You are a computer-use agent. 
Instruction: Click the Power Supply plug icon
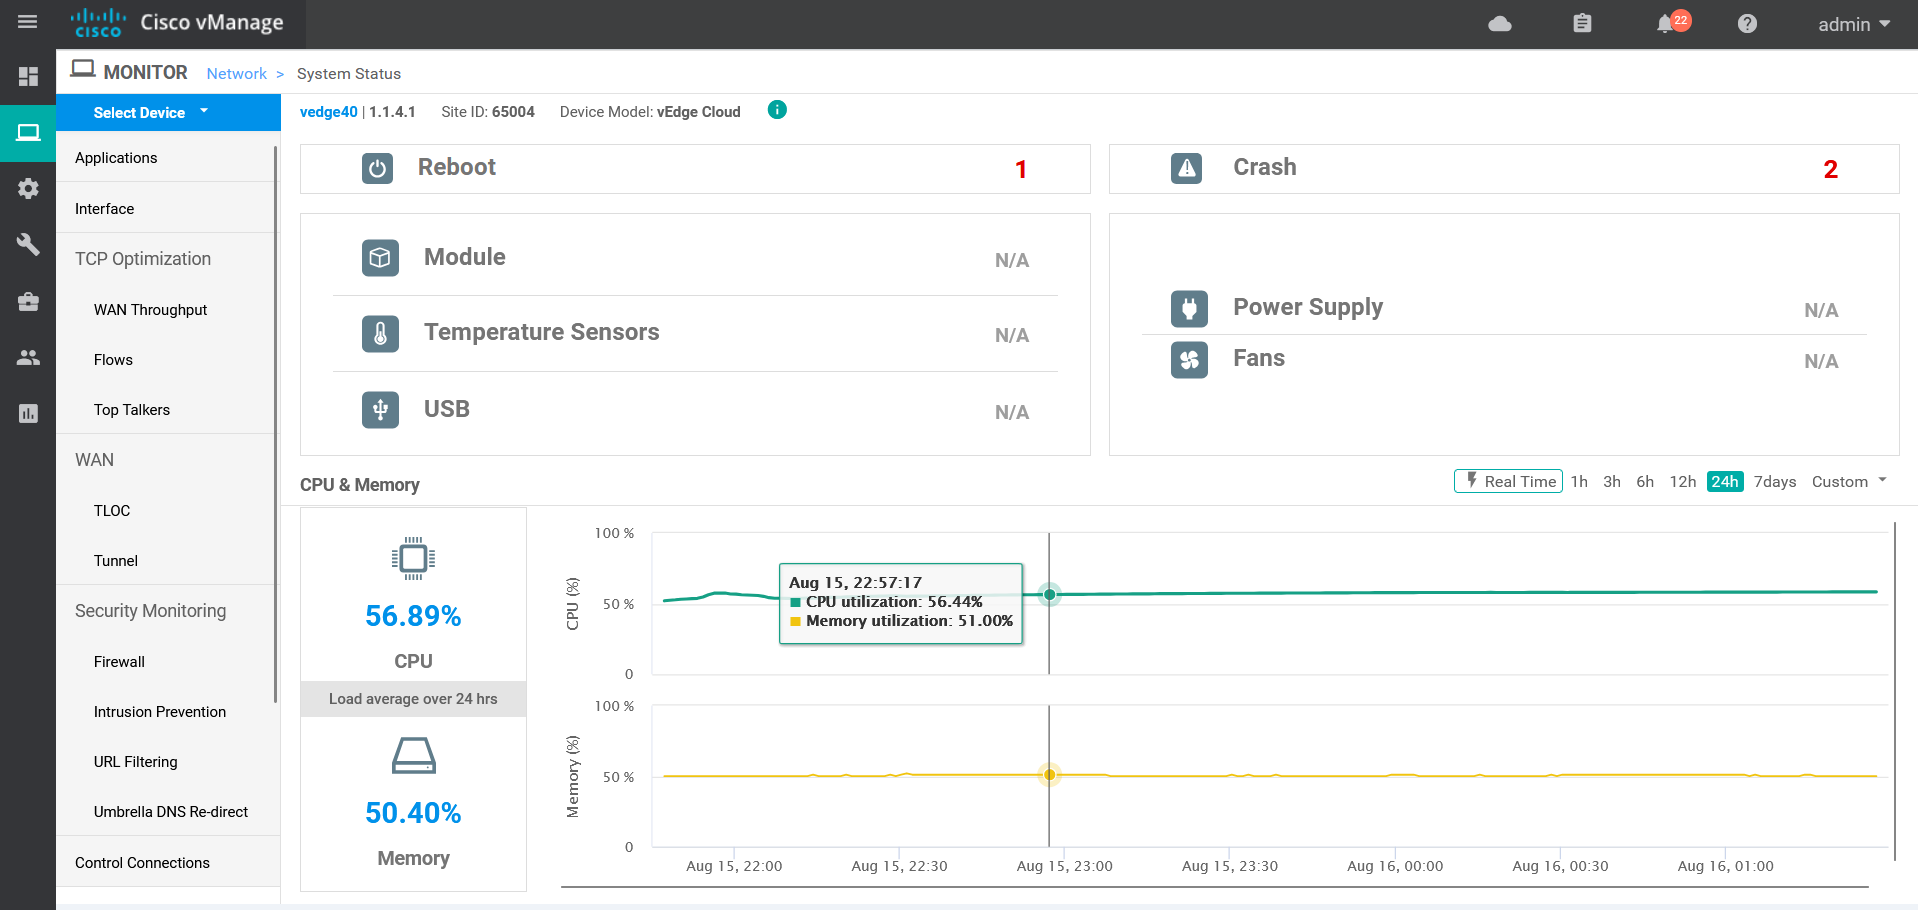tap(1189, 309)
